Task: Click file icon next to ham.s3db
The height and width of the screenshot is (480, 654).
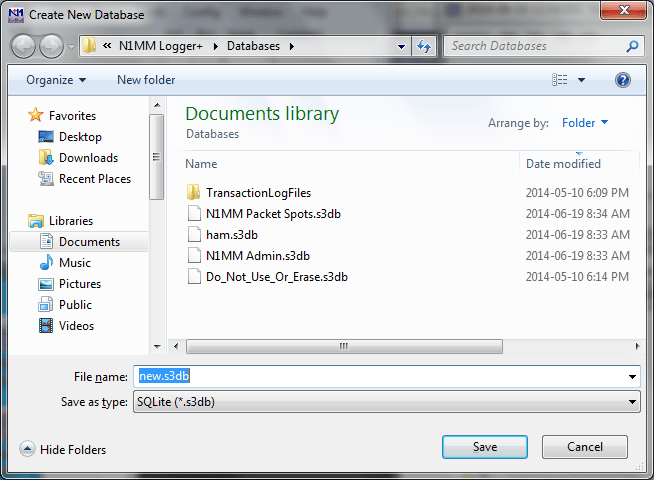Action: click(x=194, y=234)
